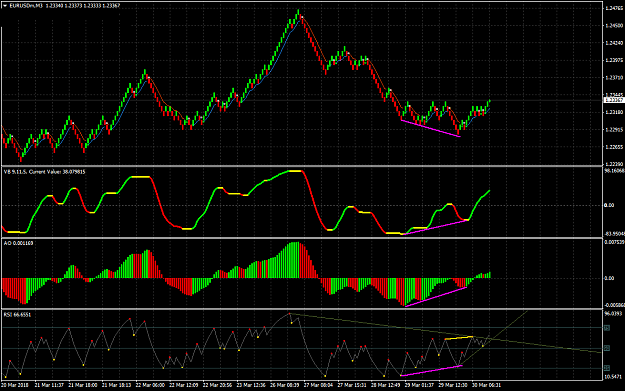Click the 1.23710 price axis value

(x=614, y=78)
